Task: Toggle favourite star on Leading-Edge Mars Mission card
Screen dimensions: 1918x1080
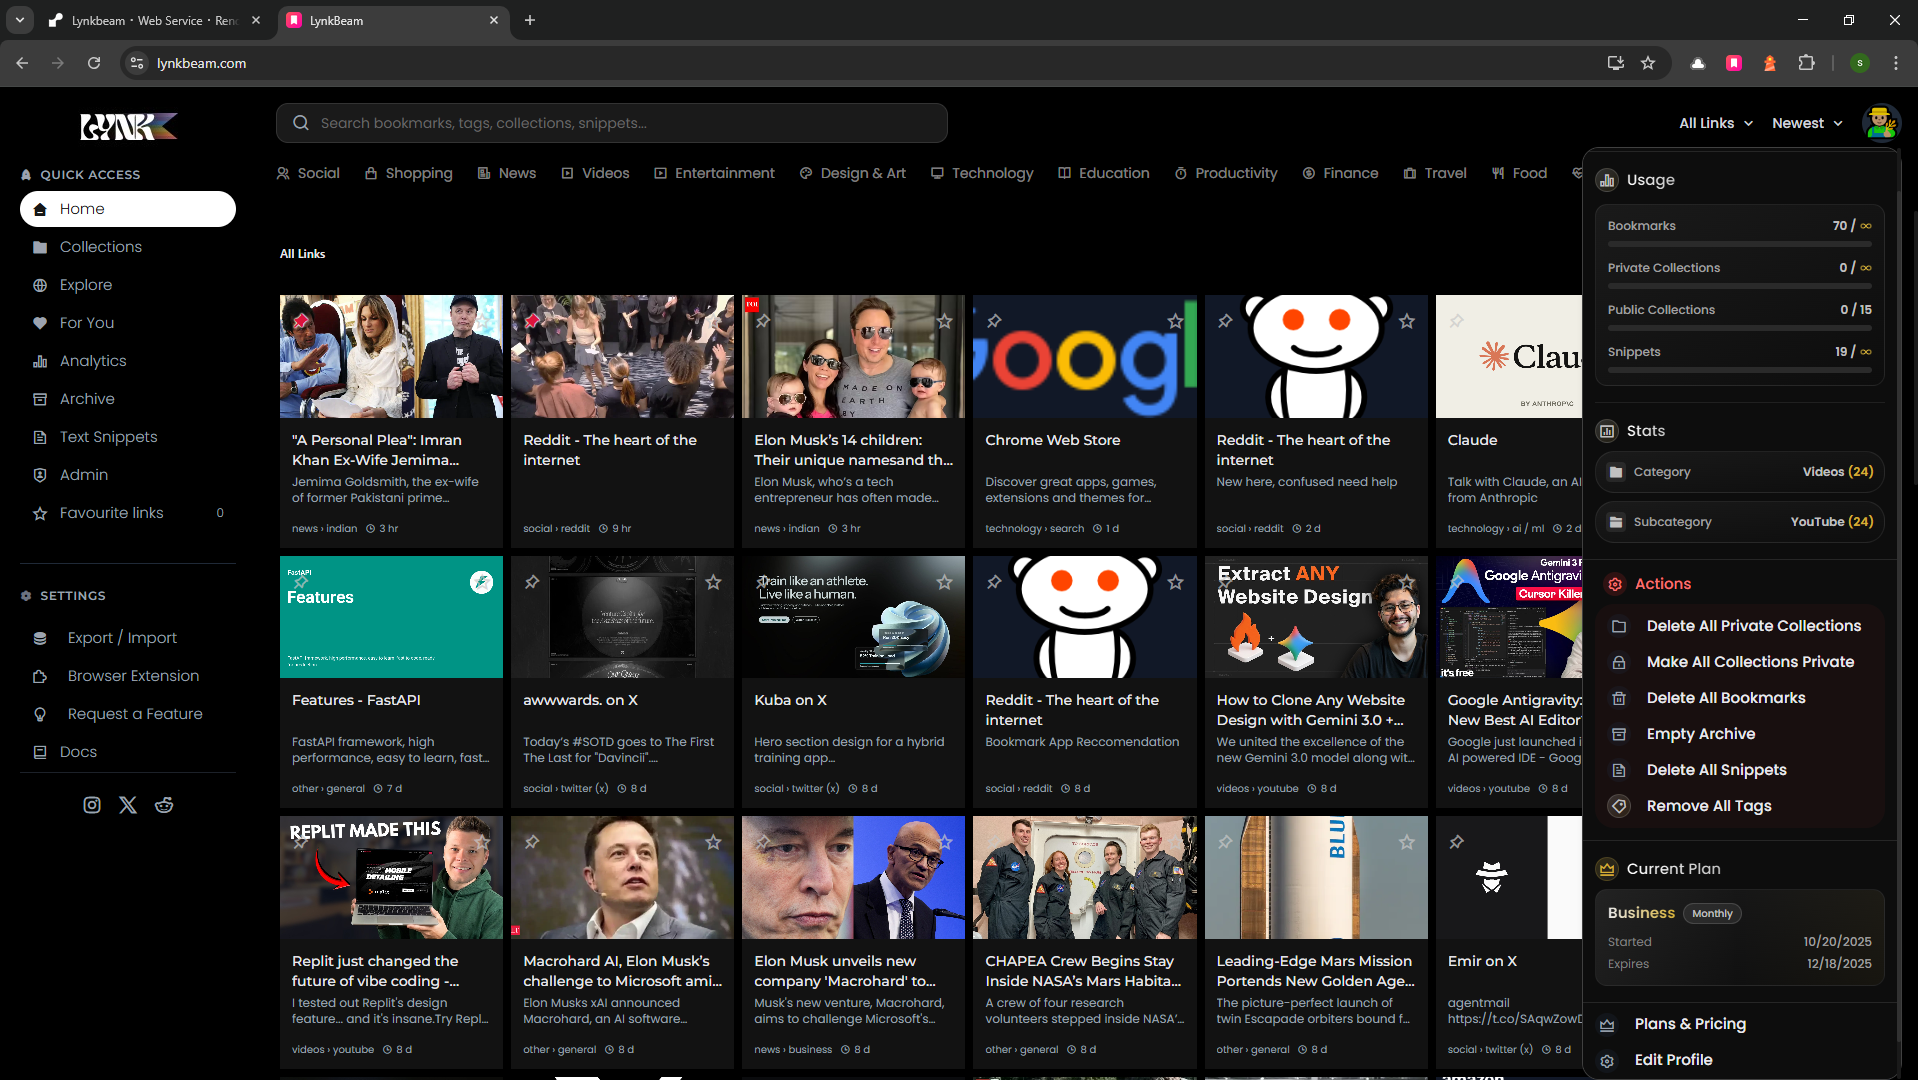Action: pyautogui.click(x=1407, y=842)
